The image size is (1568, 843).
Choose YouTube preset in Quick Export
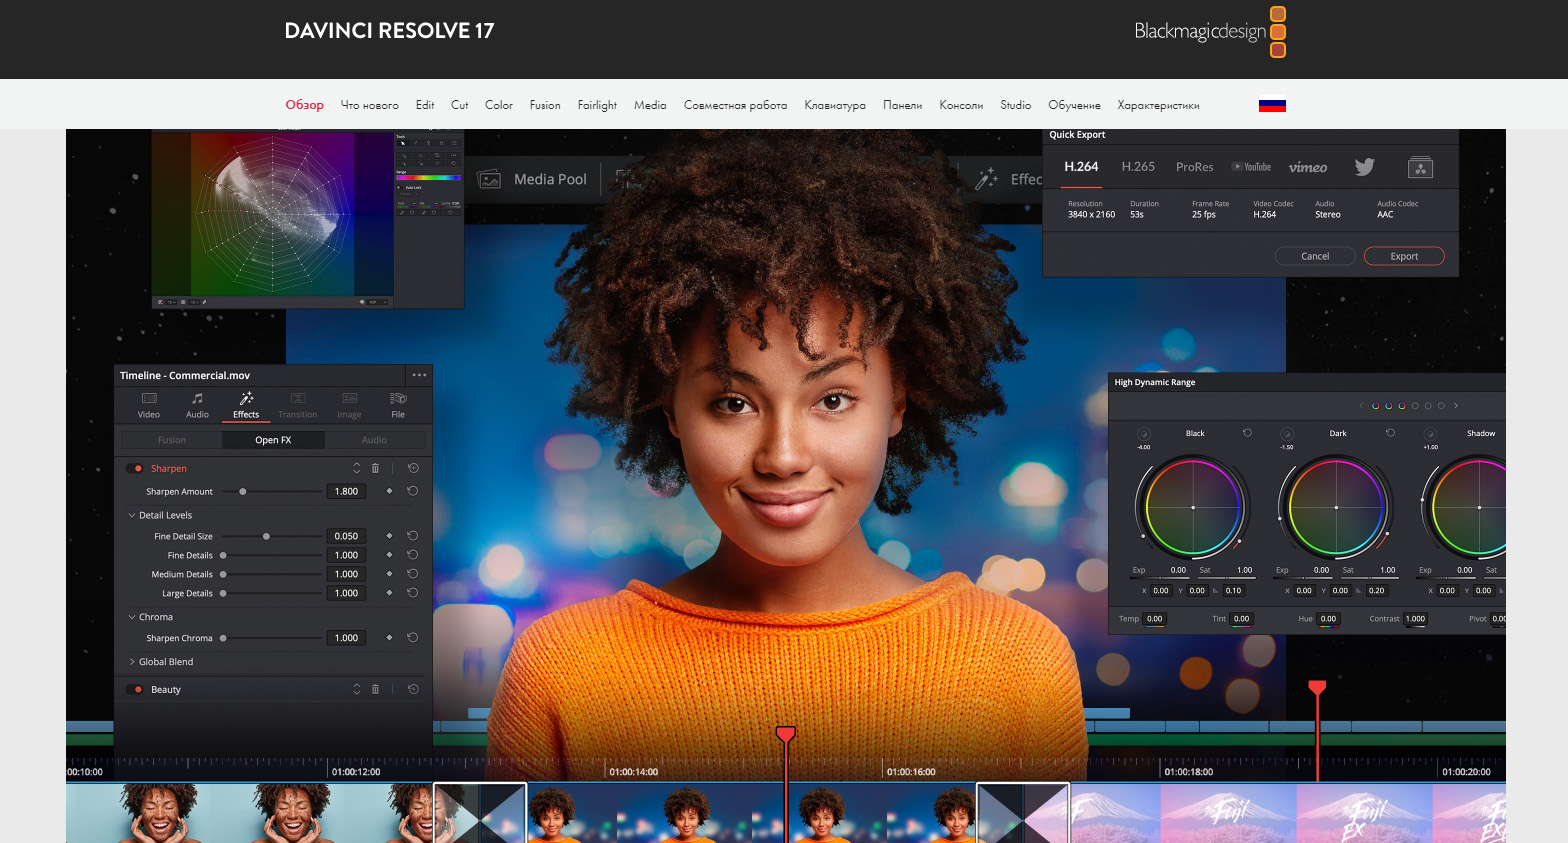(1251, 167)
